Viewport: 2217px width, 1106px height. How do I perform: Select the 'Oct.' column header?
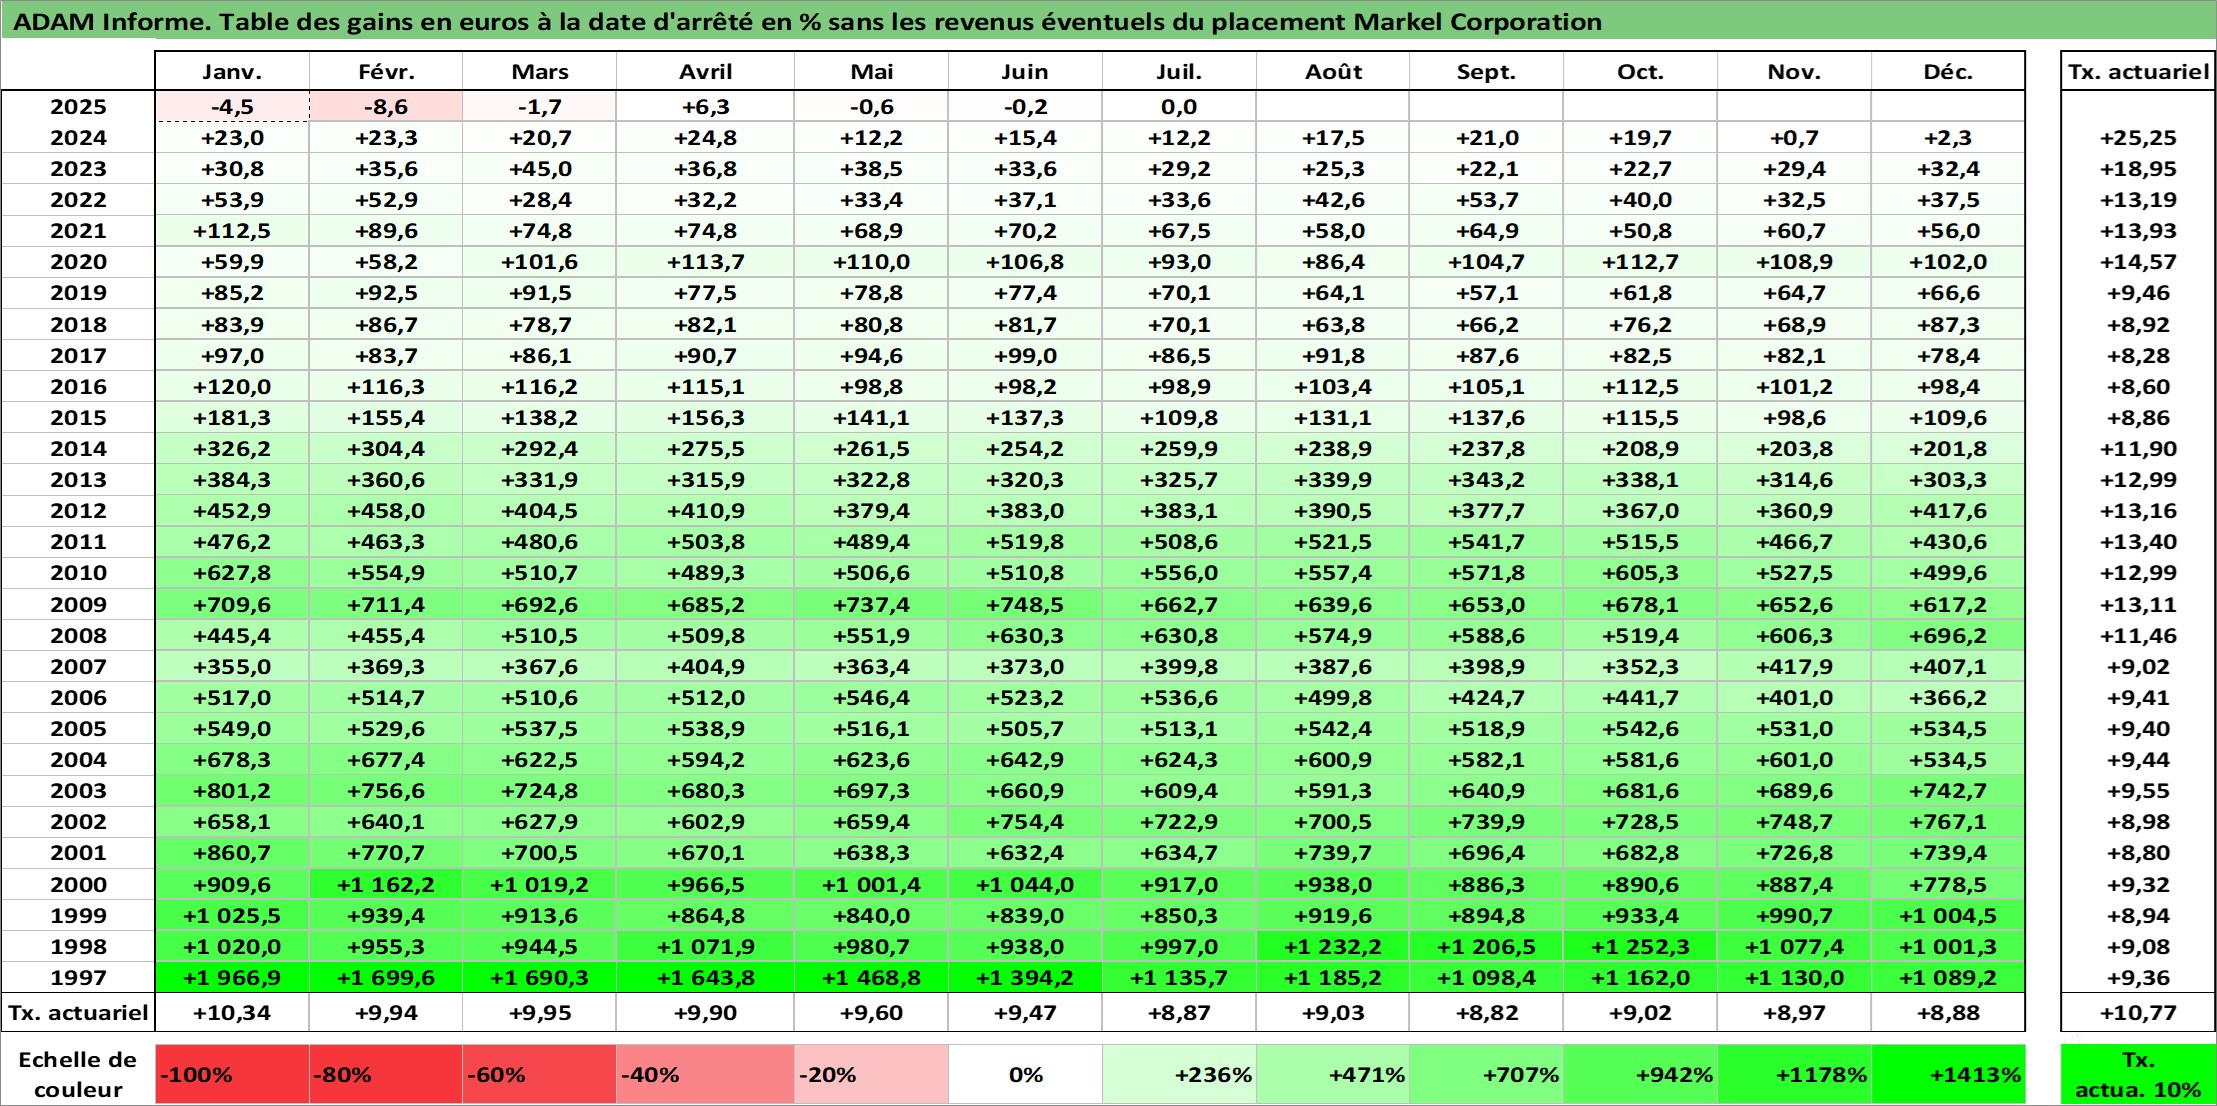tap(1640, 72)
